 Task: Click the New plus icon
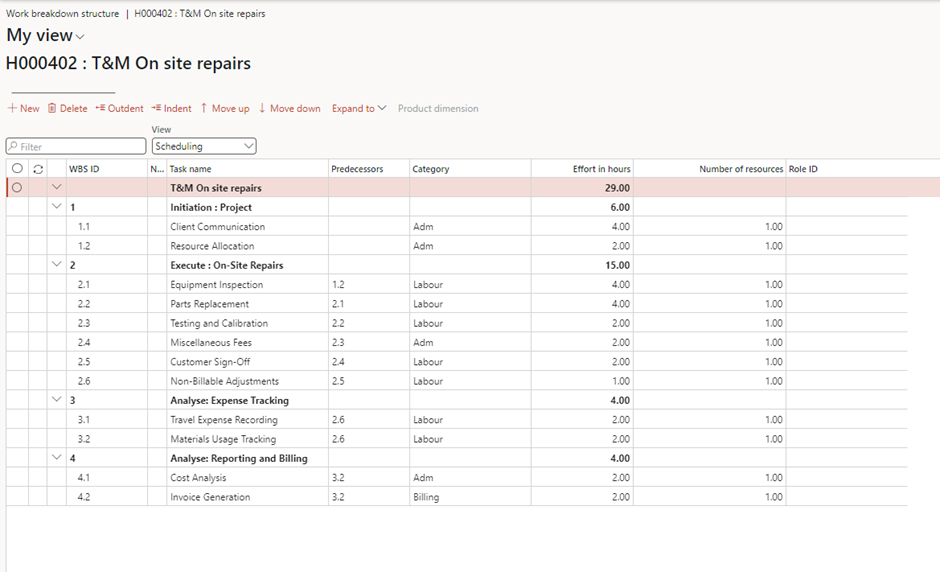point(12,109)
